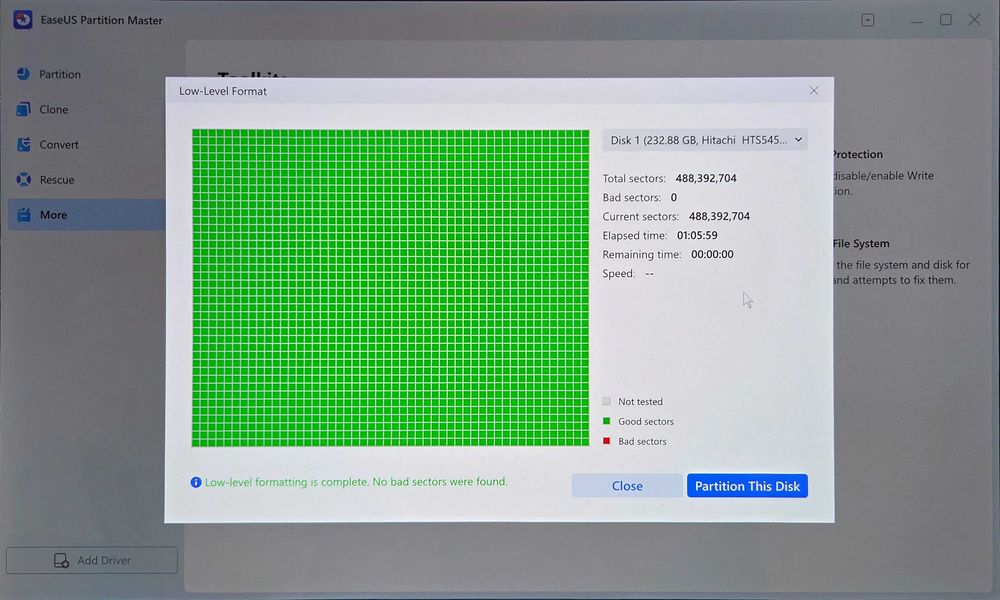The height and width of the screenshot is (600, 1000).
Task: Close the Low-Level Format dialog with X
Action: click(814, 91)
